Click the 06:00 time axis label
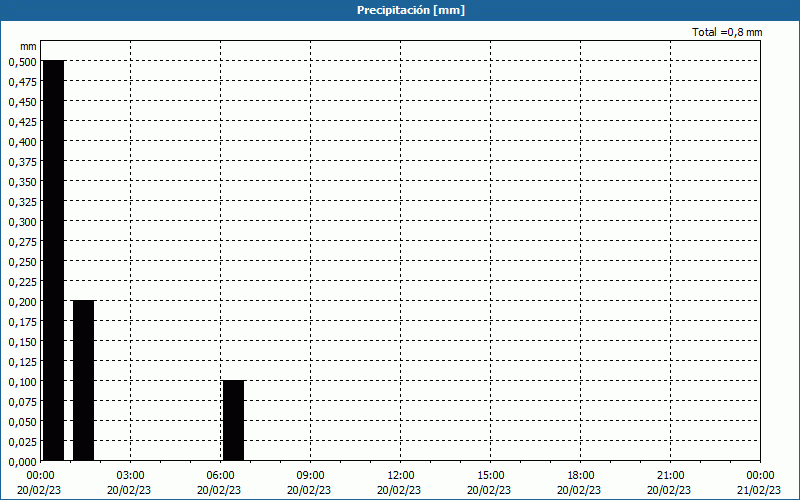Image resolution: width=800 pixels, height=500 pixels. tap(220, 476)
